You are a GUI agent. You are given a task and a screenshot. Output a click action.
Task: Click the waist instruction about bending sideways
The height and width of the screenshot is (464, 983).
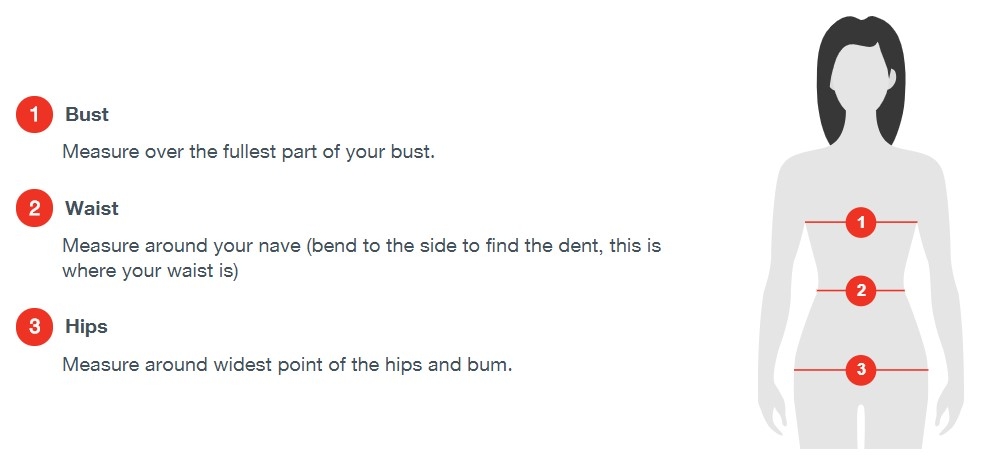pos(361,258)
